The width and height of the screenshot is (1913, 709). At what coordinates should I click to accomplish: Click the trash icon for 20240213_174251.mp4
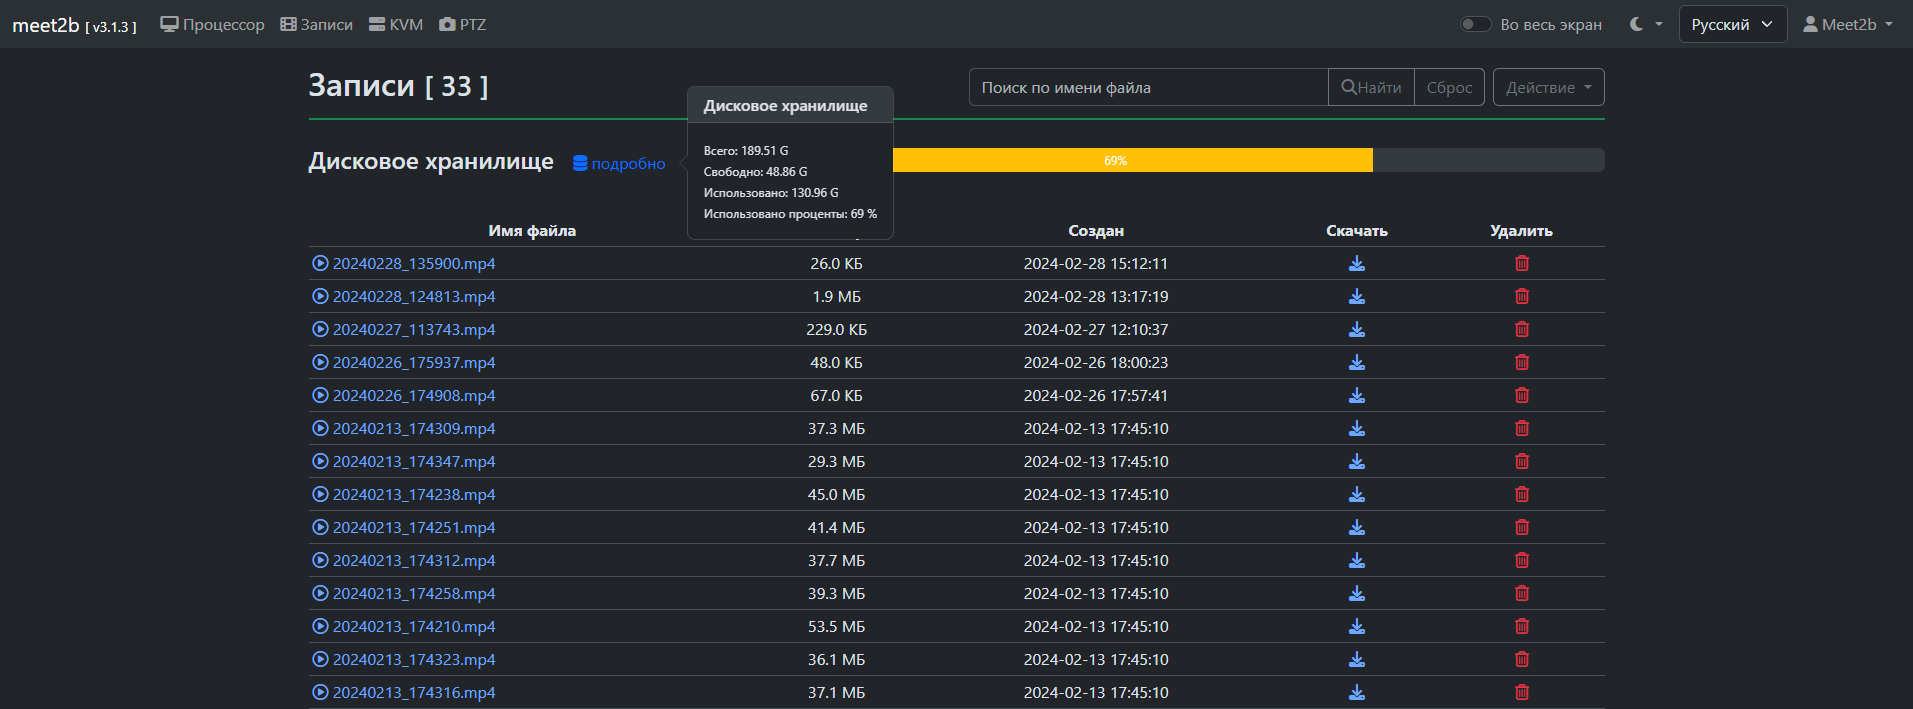coord(1521,527)
